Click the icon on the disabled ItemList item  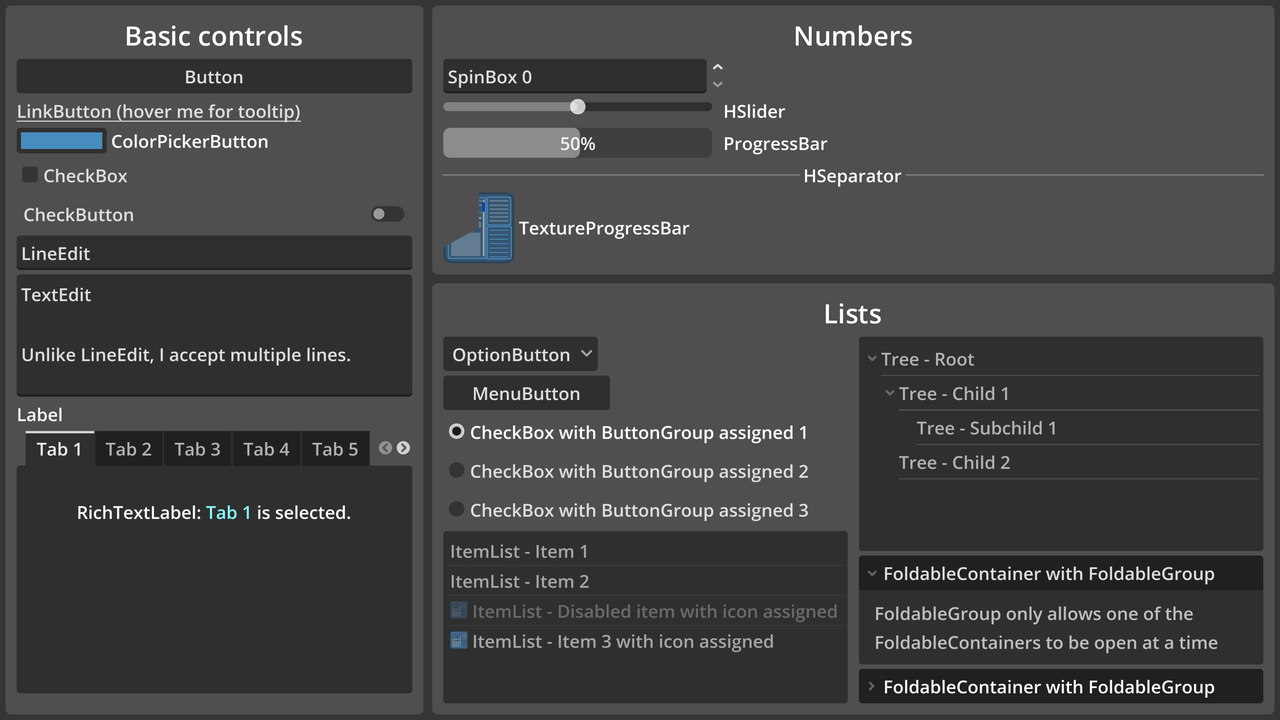(458, 611)
